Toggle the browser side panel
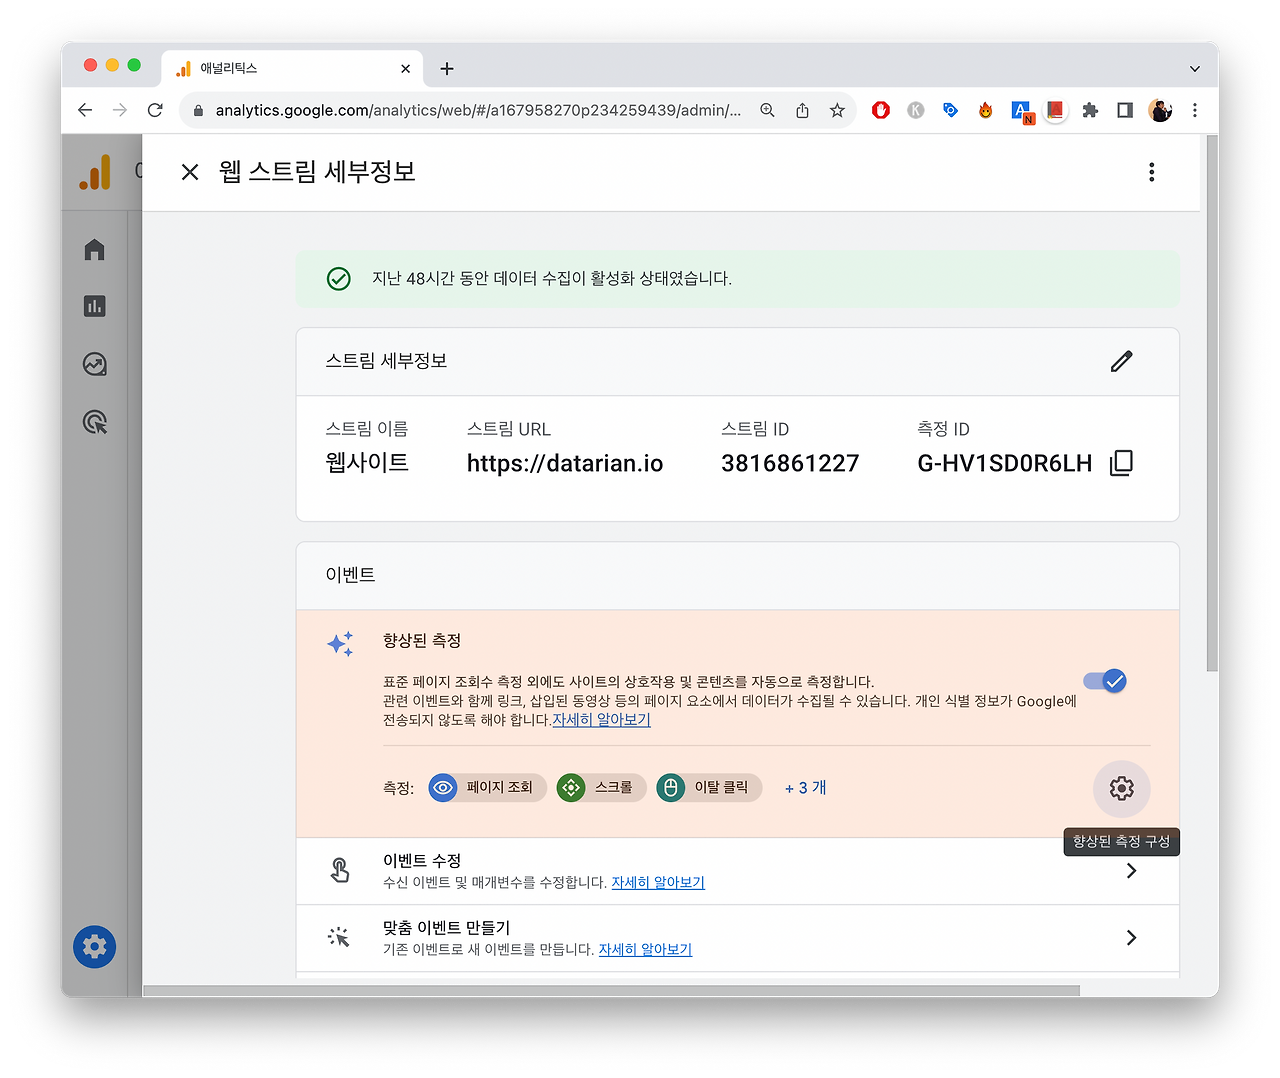 pyautogui.click(x=1125, y=110)
